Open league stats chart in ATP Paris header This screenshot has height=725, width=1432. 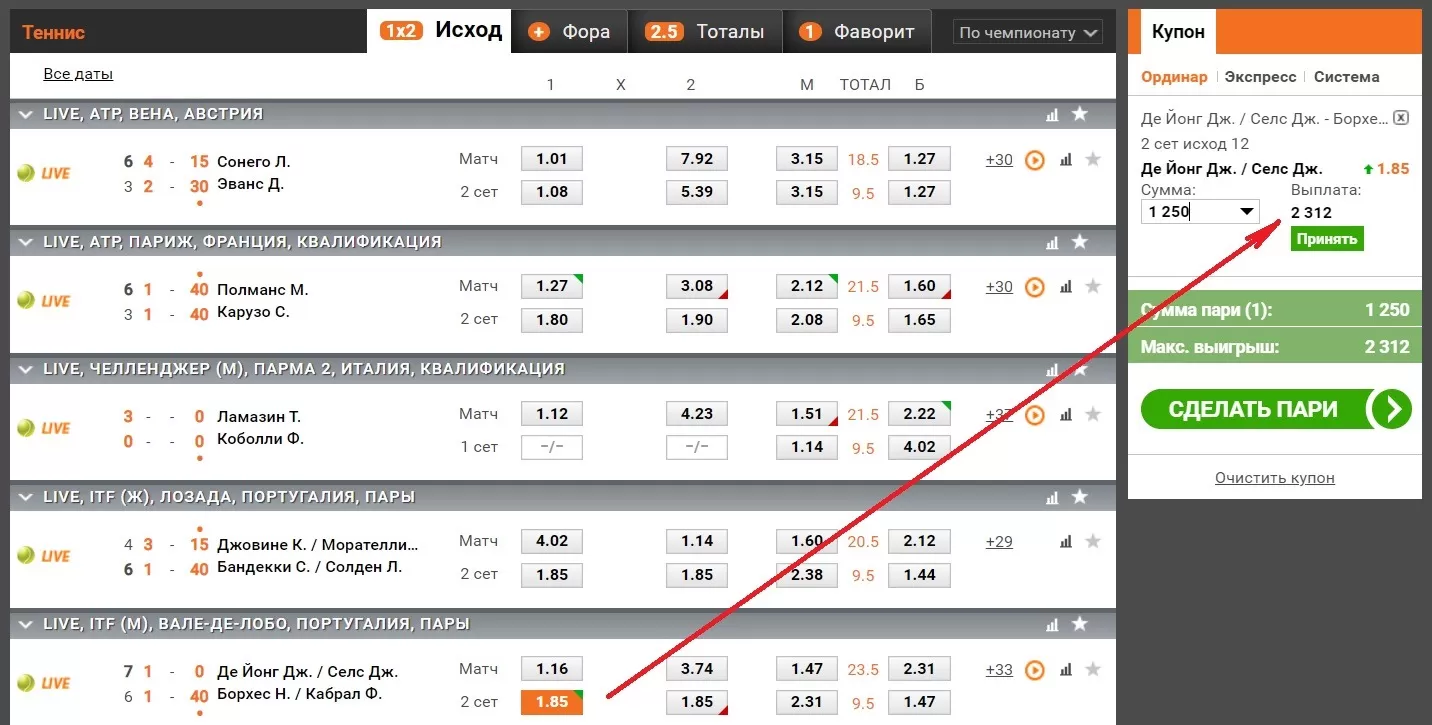pos(1052,242)
